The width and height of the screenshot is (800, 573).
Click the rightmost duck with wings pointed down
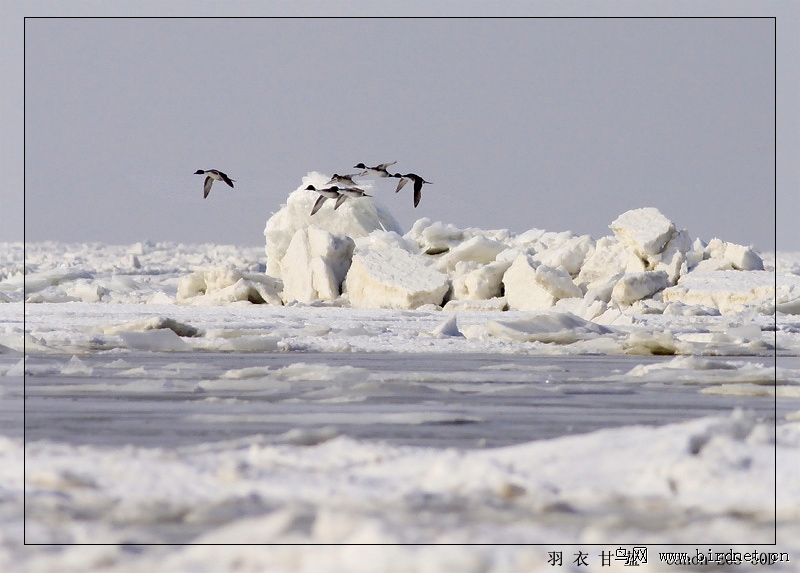412,184
